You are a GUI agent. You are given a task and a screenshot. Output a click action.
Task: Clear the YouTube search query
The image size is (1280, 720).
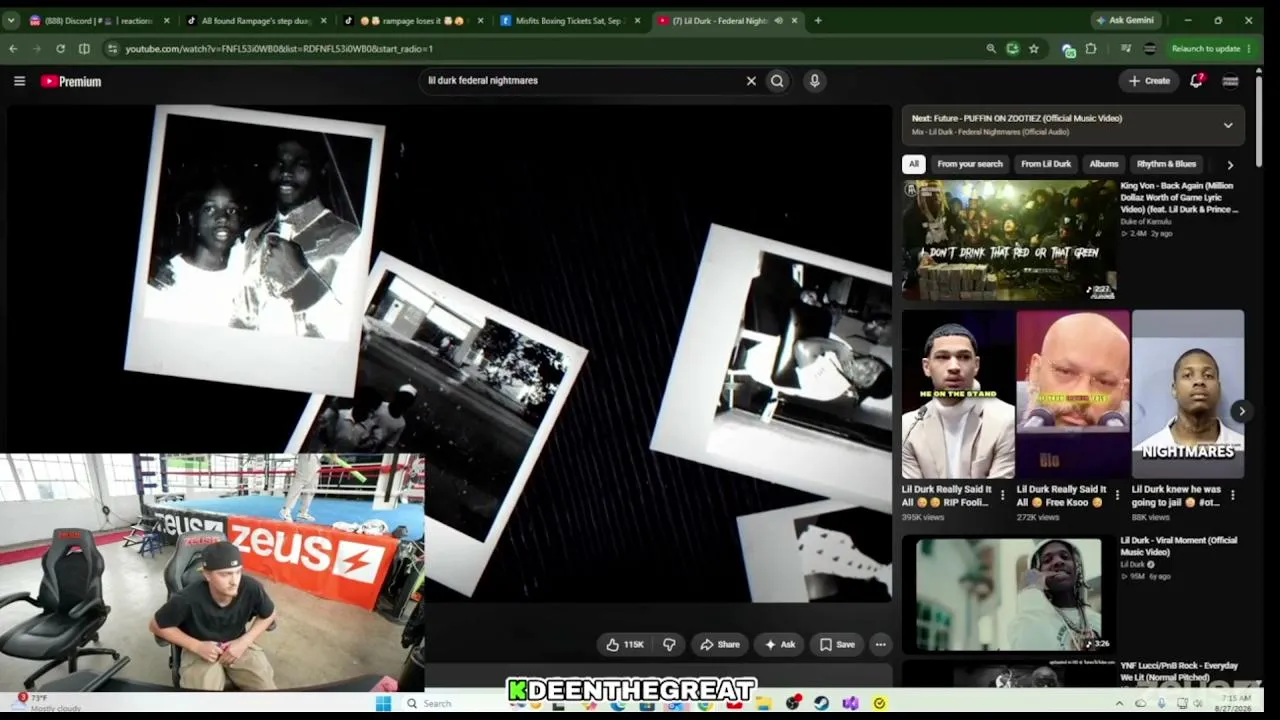pos(751,81)
